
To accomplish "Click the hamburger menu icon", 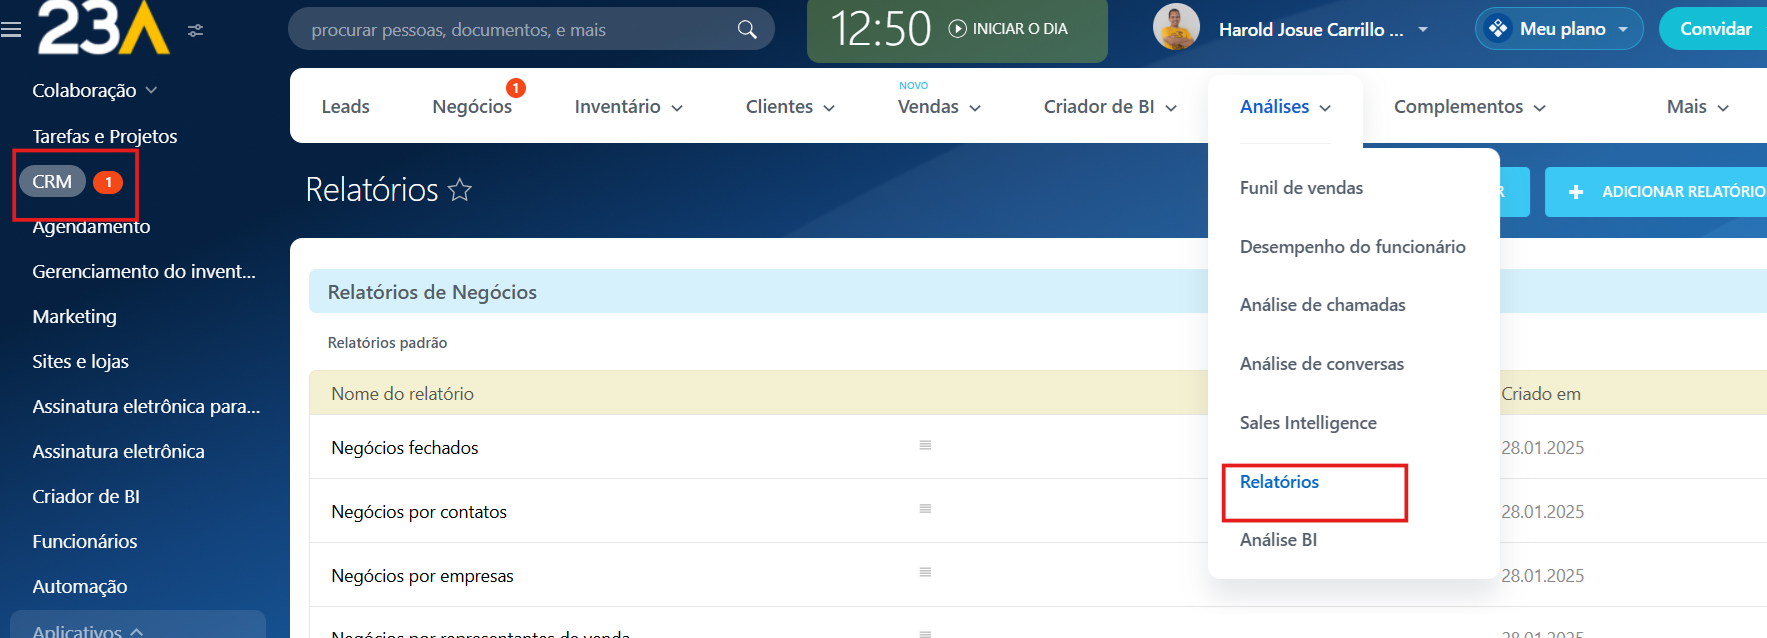I will (x=11, y=30).
